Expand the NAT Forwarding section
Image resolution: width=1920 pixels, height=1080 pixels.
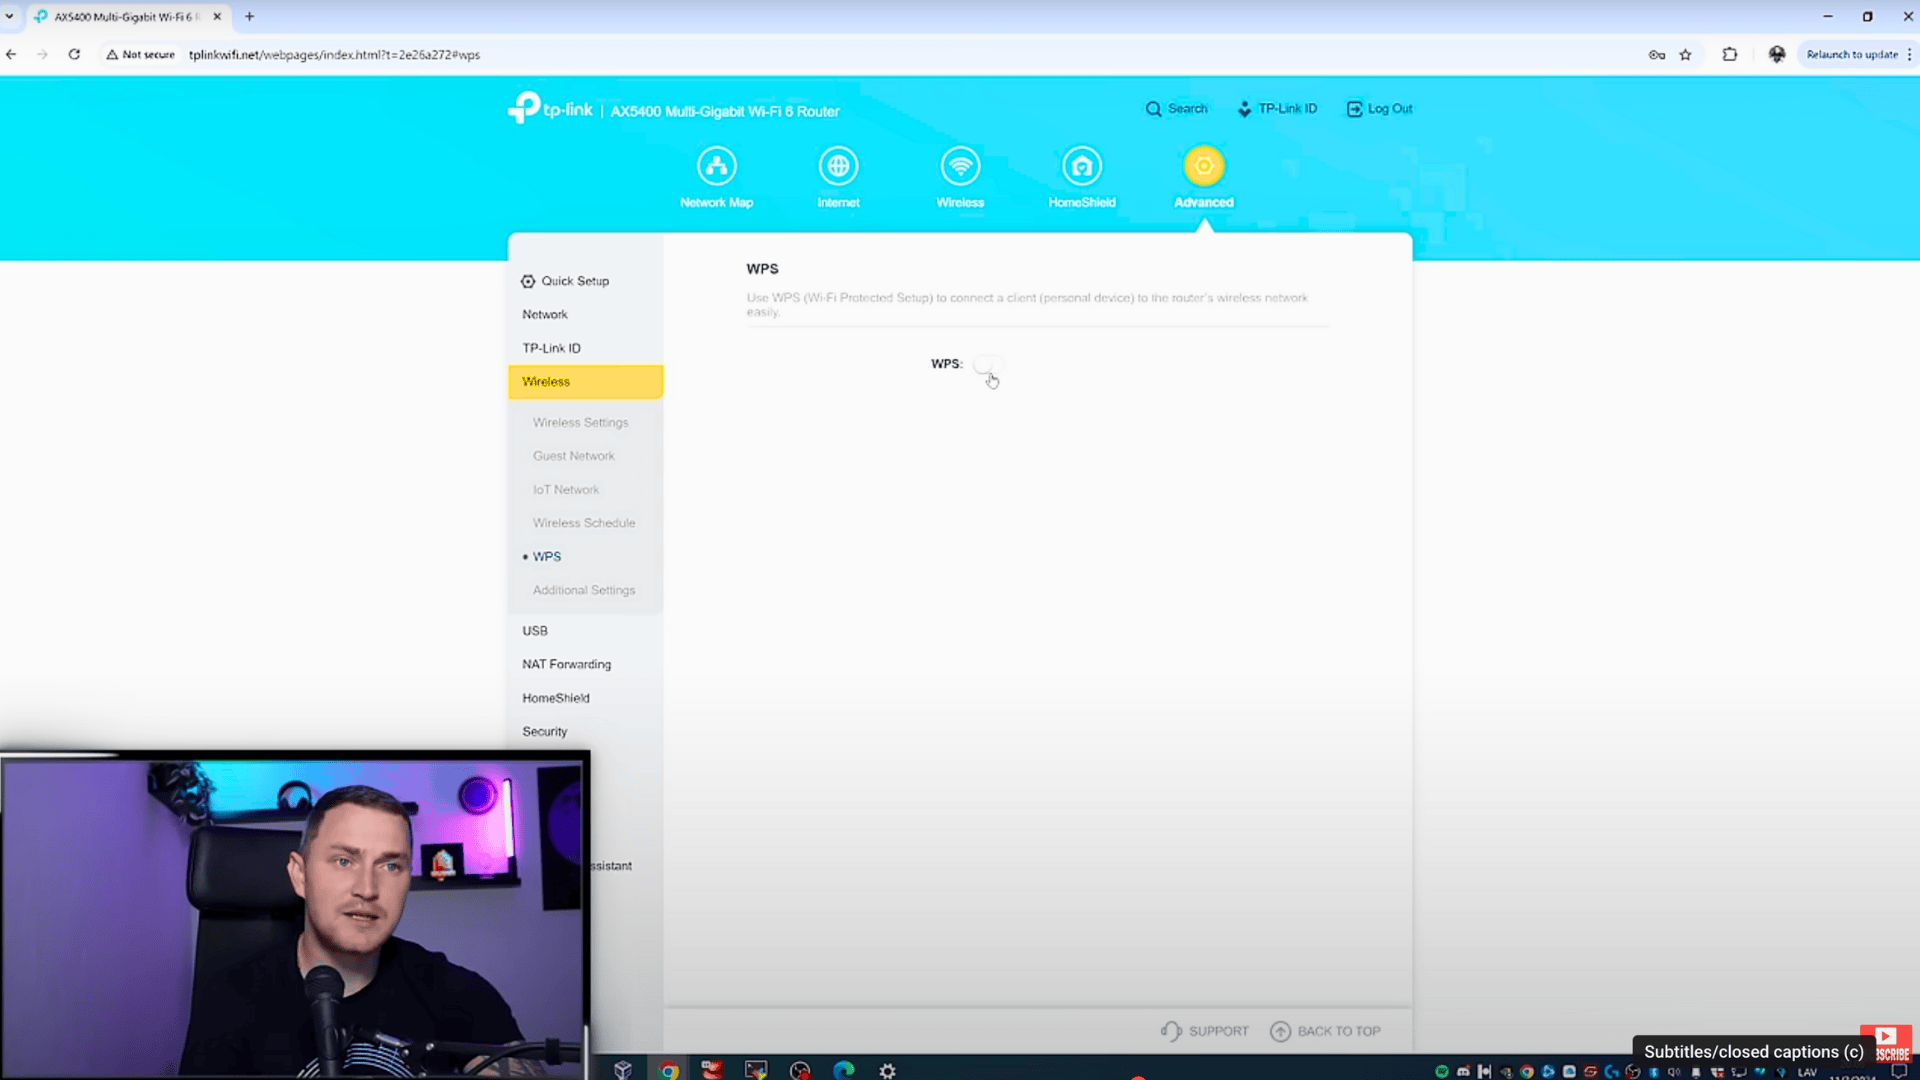click(566, 664)
